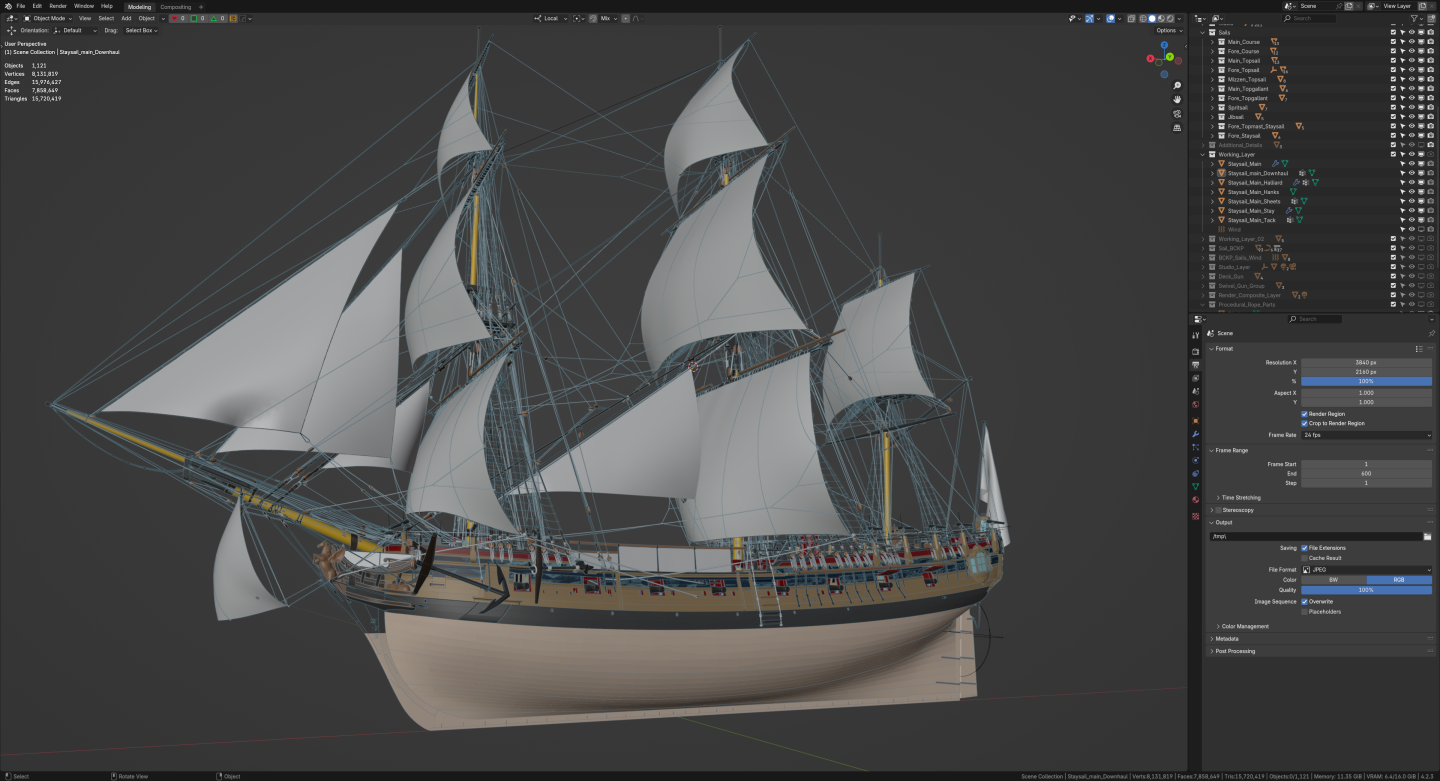The height and width of the screenshot is (781, 1440).
Task: Enable the Placeholders checkbox
Action: 1304,611
